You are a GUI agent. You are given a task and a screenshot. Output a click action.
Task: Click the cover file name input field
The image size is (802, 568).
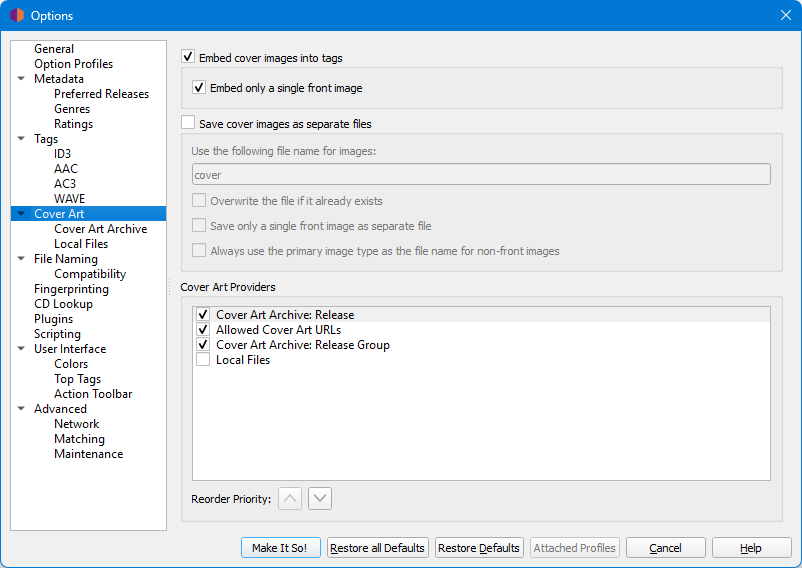481,174
